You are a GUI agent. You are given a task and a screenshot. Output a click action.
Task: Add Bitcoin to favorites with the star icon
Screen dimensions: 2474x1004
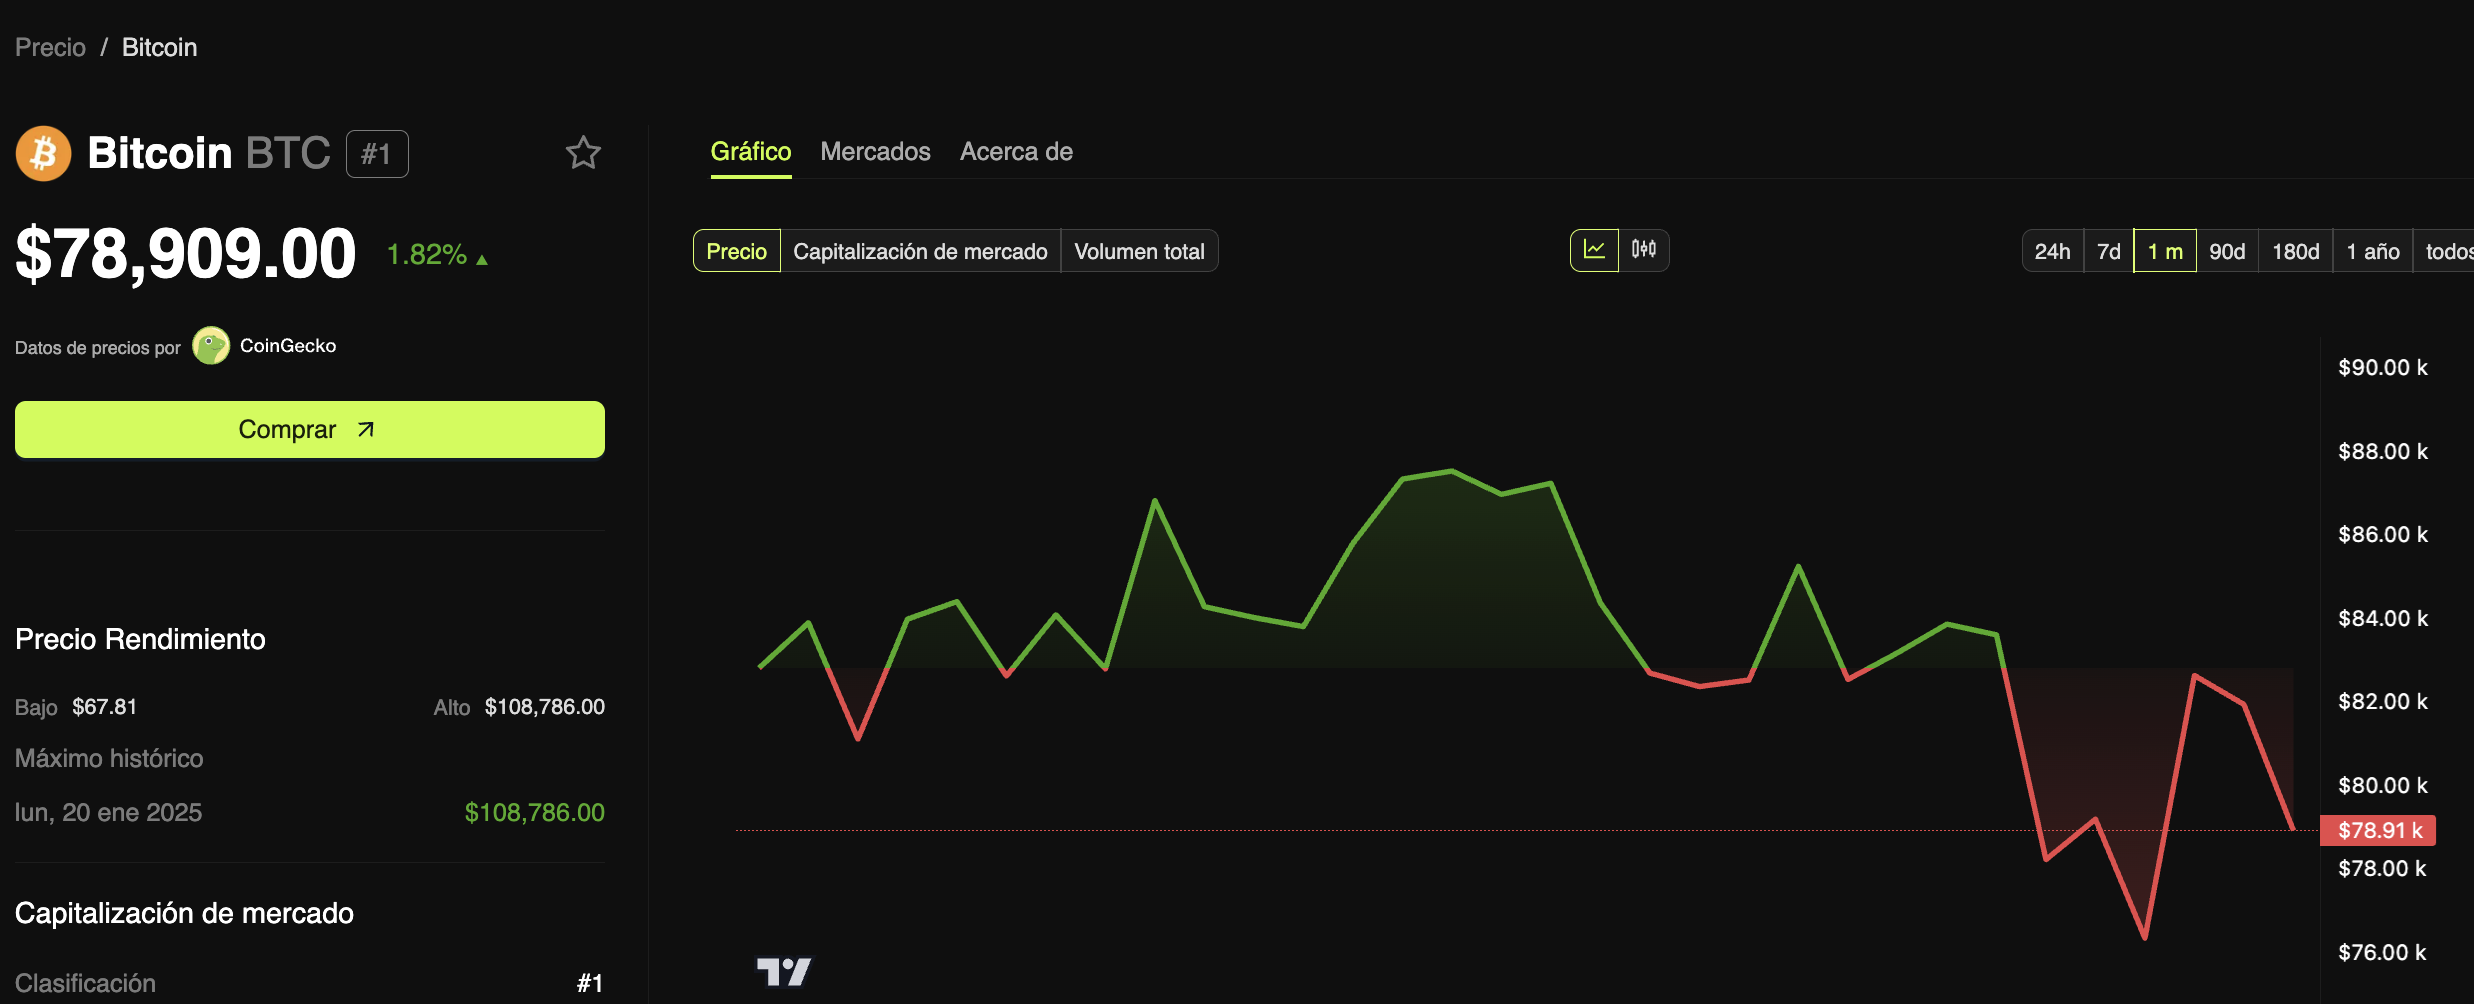pyautogui.click(x=583, y=153)
